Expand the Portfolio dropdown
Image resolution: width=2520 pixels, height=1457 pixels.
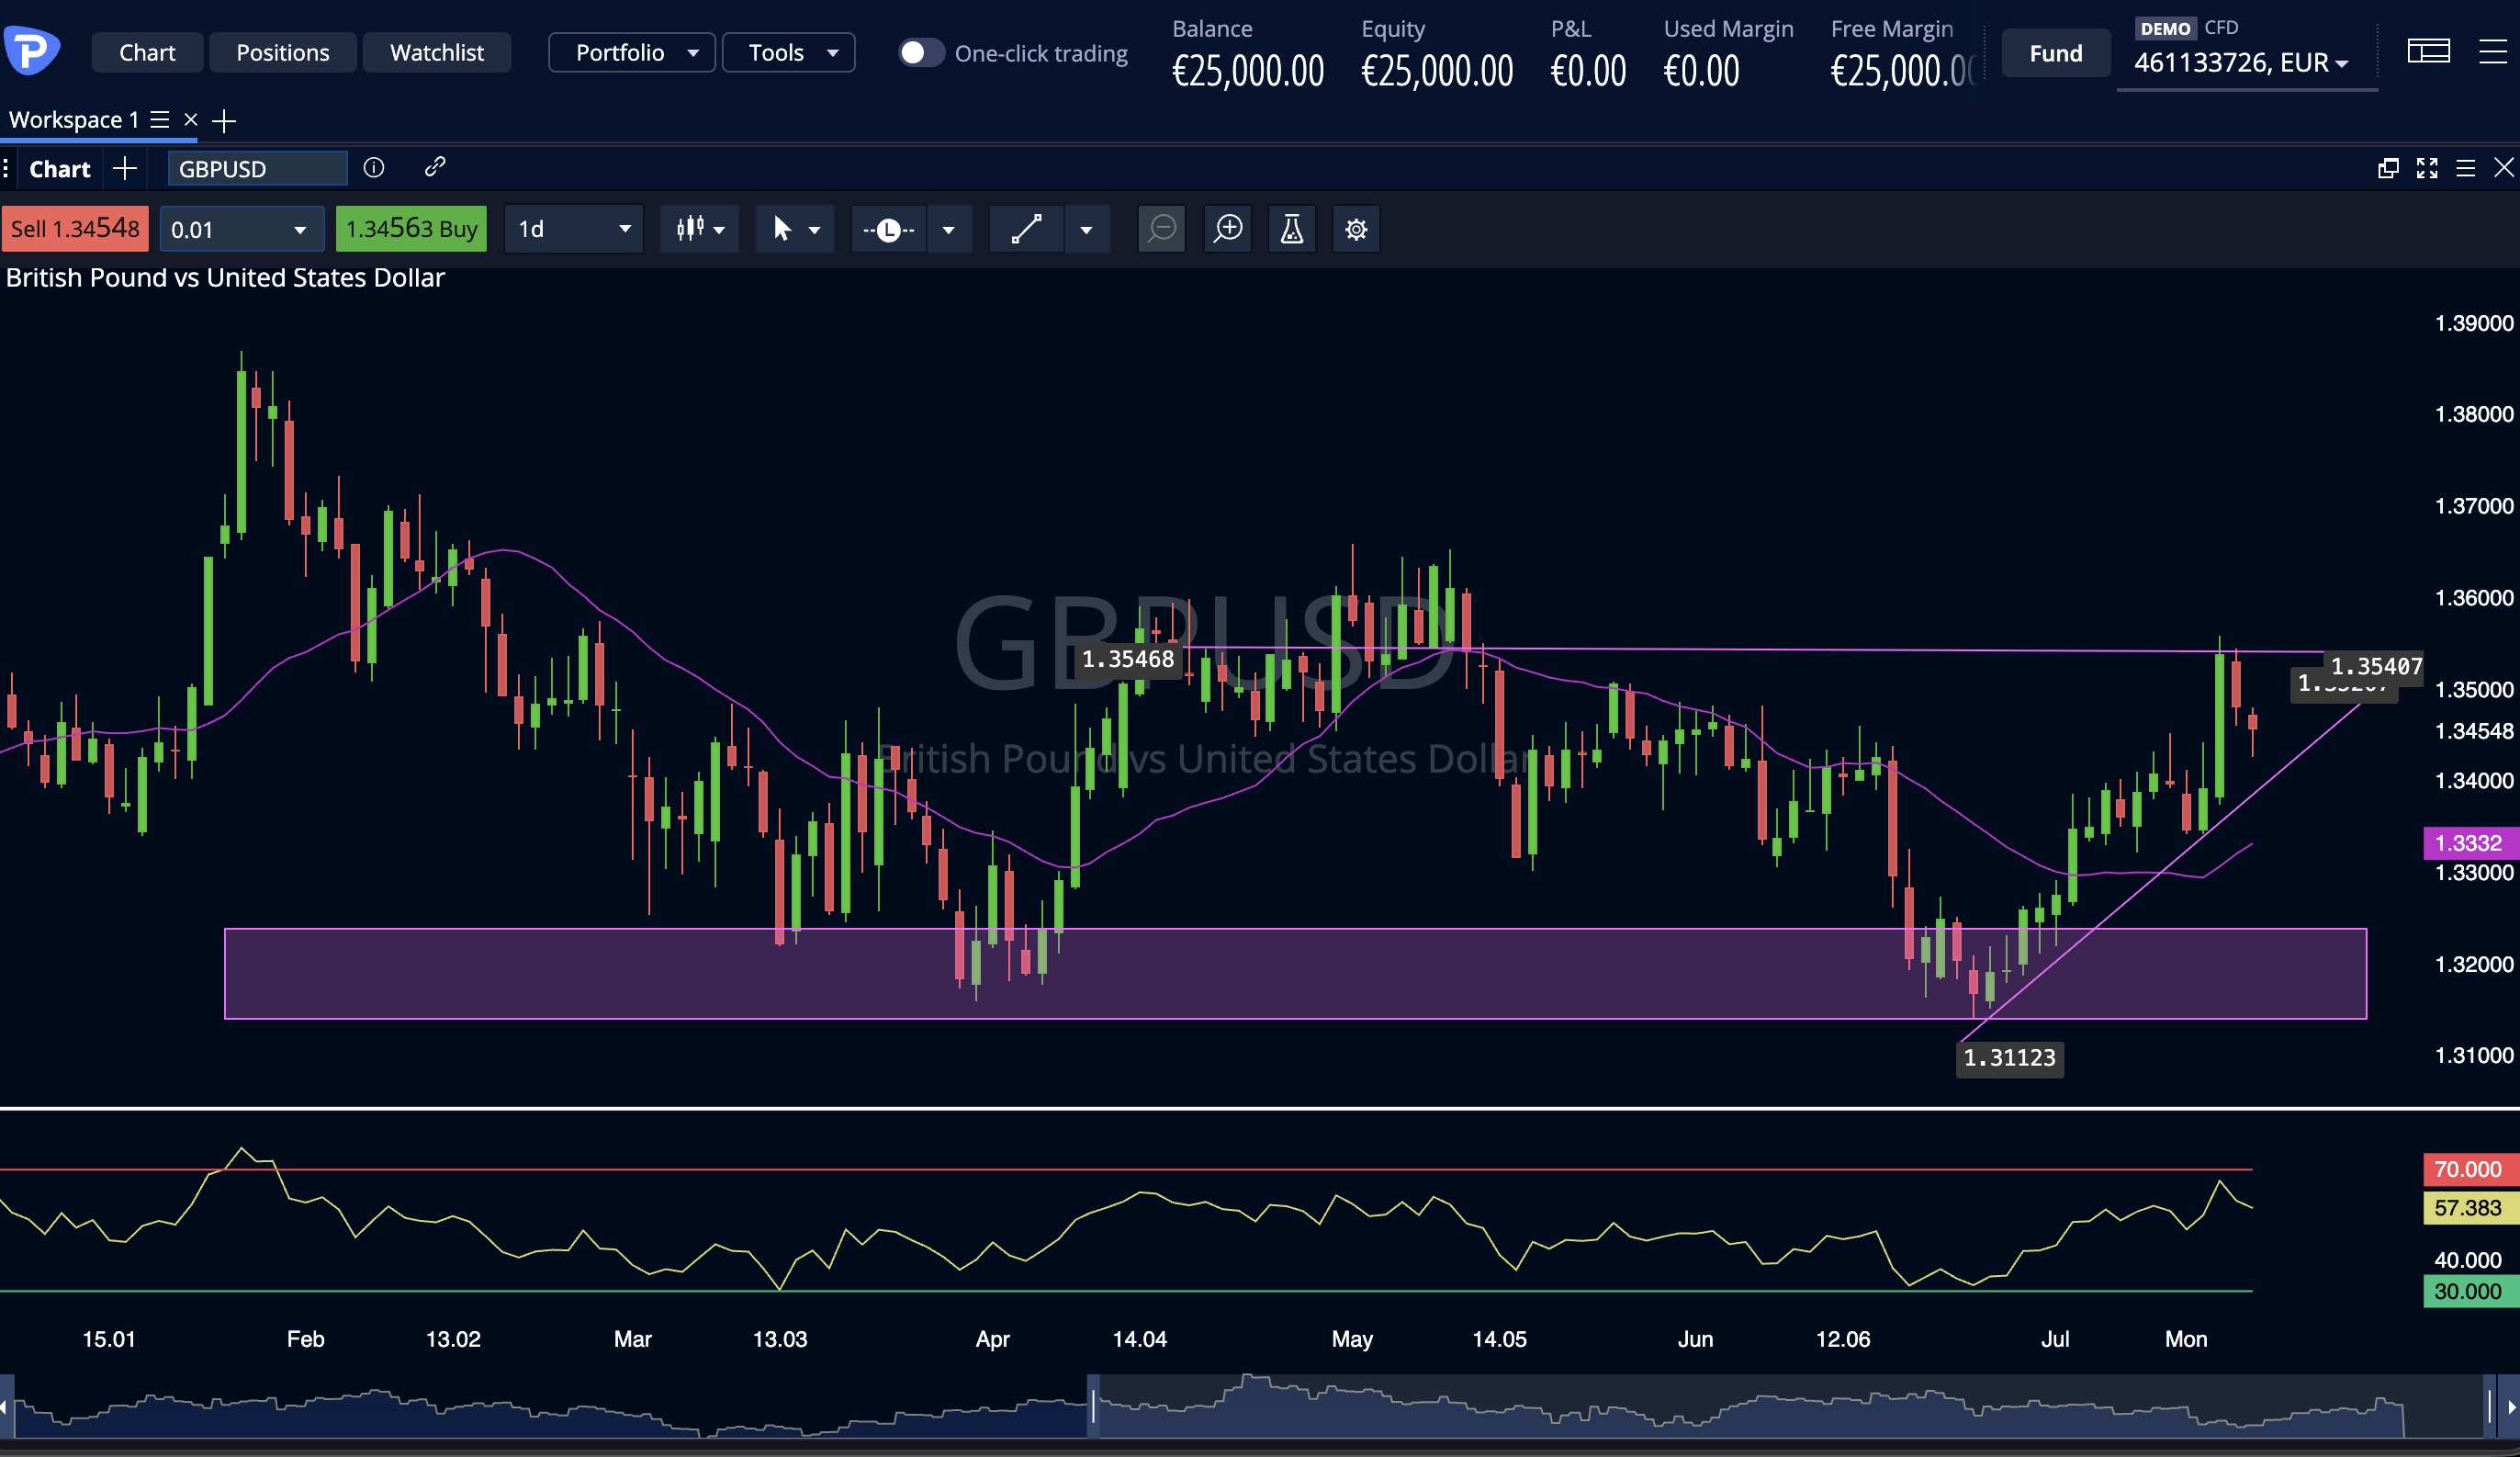click(x=632, y=52)
